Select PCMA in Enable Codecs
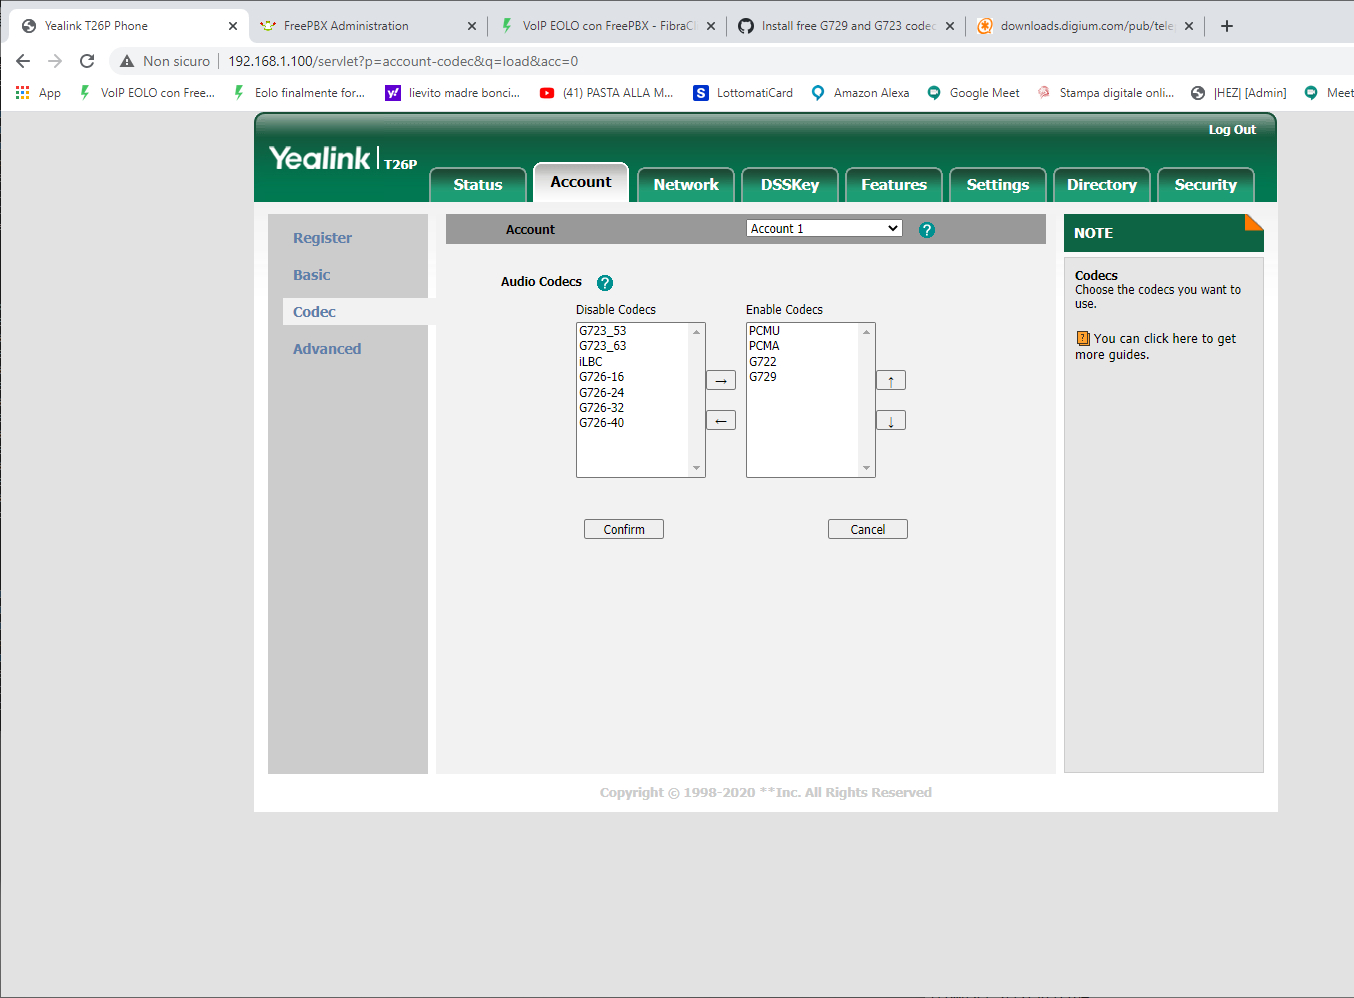The height and width of the screenshot is (998, 1354). (765, 346)
